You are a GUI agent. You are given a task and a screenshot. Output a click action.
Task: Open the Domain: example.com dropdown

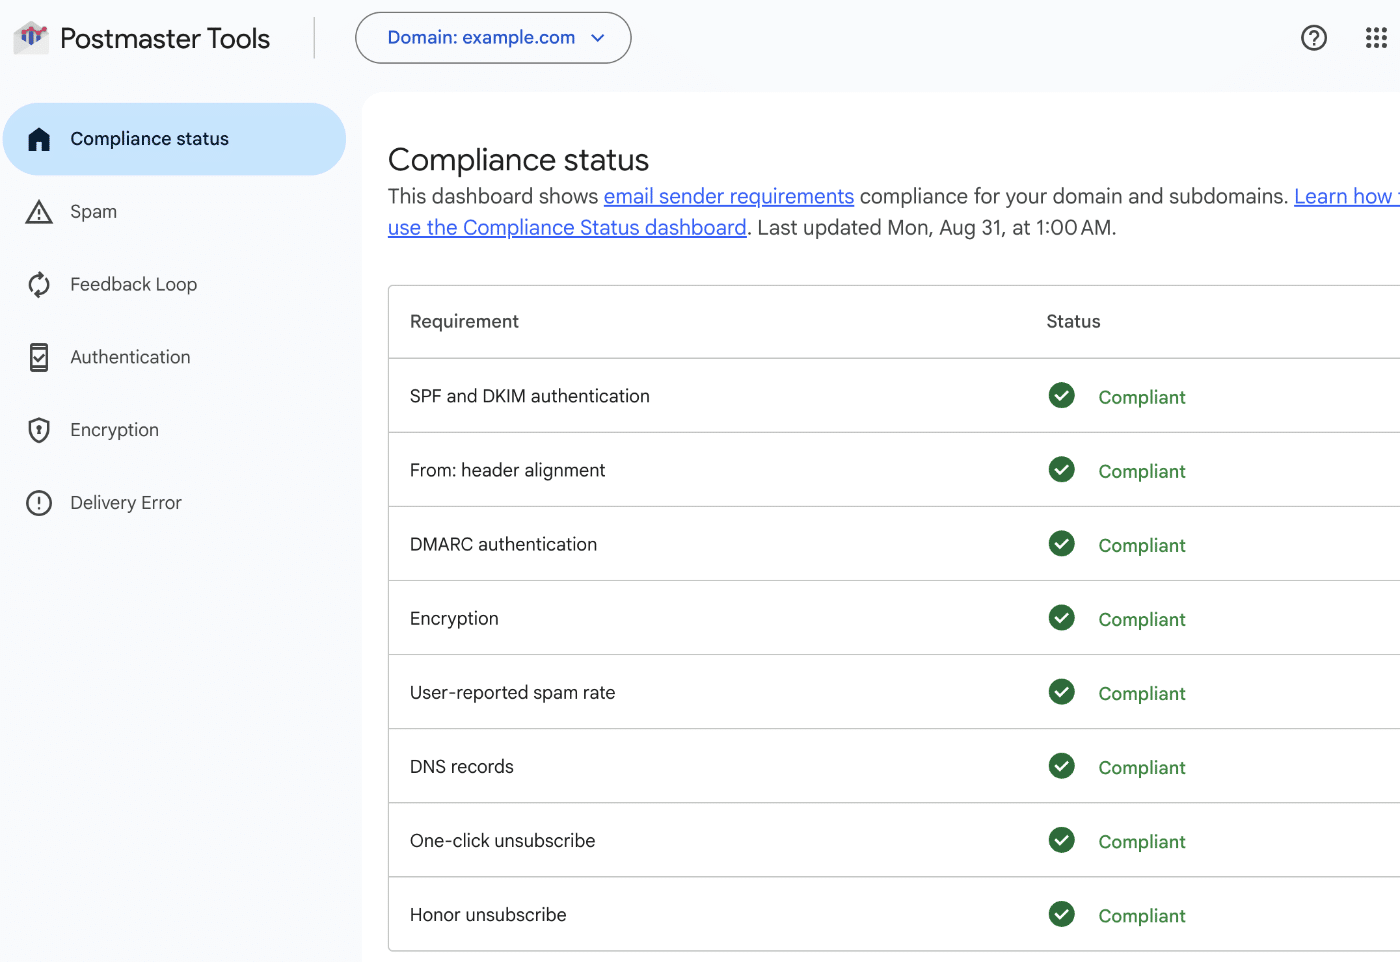click(x=493, y=38)
